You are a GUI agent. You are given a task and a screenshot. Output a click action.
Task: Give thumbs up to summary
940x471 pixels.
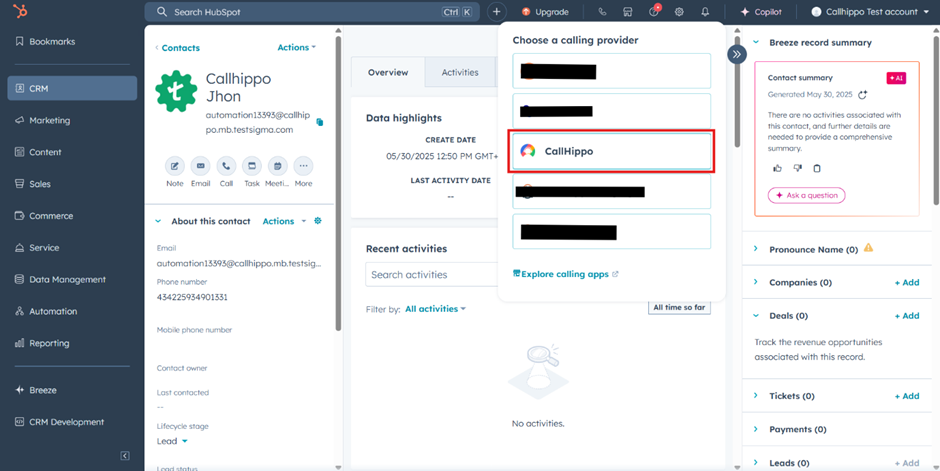[778, 168]
